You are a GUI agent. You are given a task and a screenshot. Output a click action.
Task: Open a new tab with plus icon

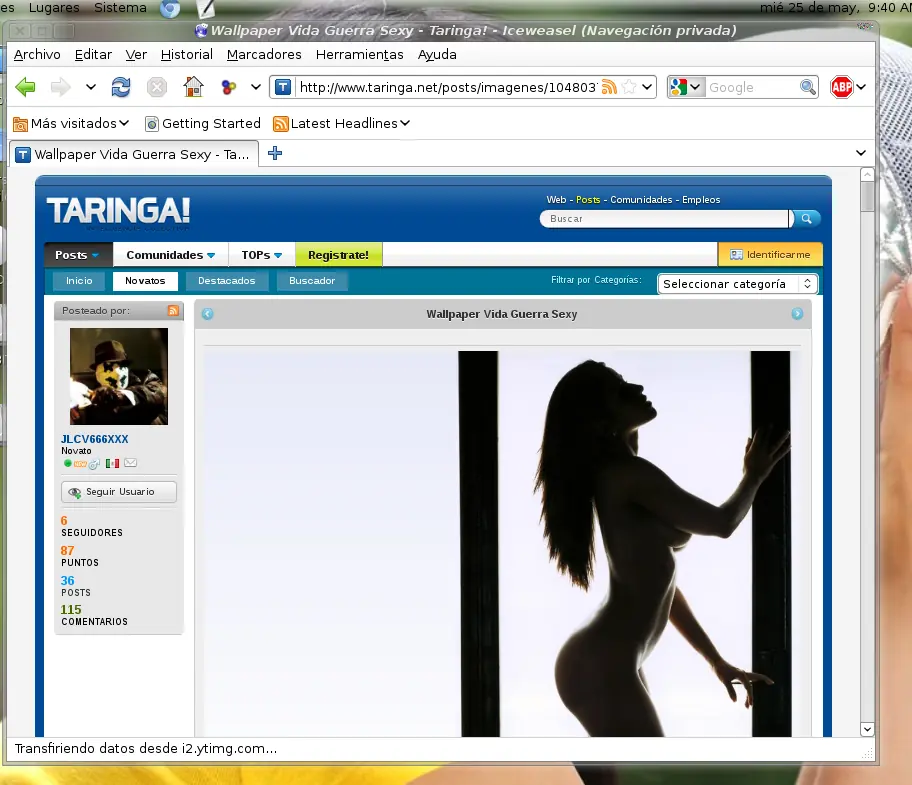tap(275, 153)
